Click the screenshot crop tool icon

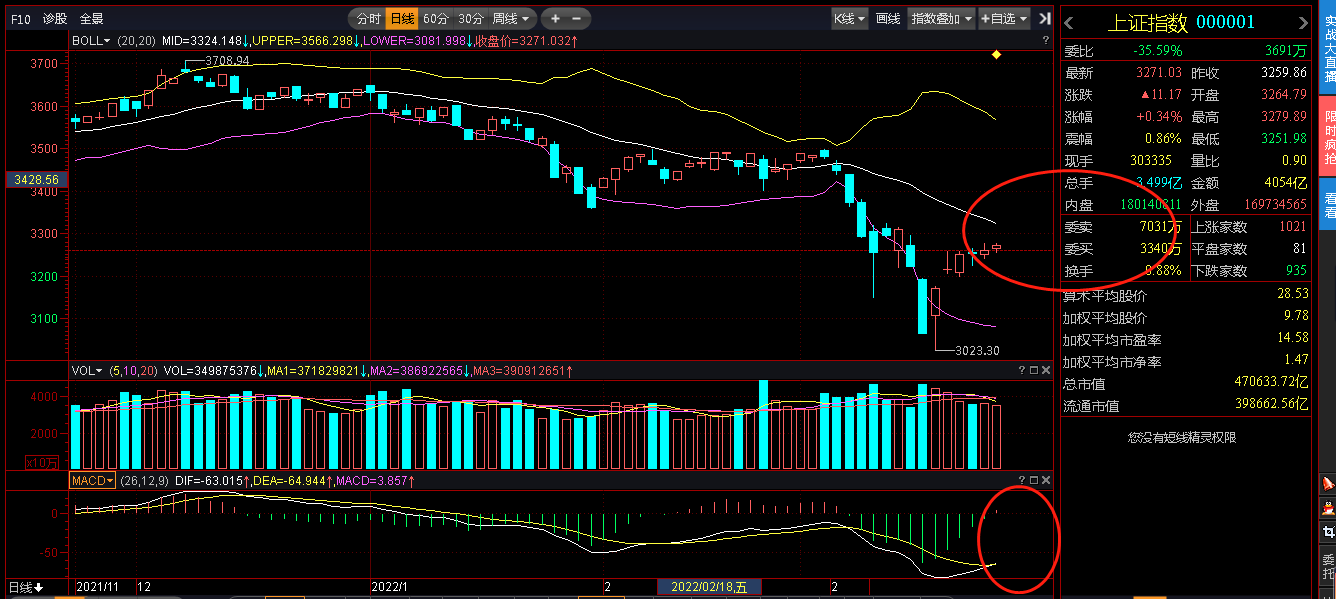1327,532
